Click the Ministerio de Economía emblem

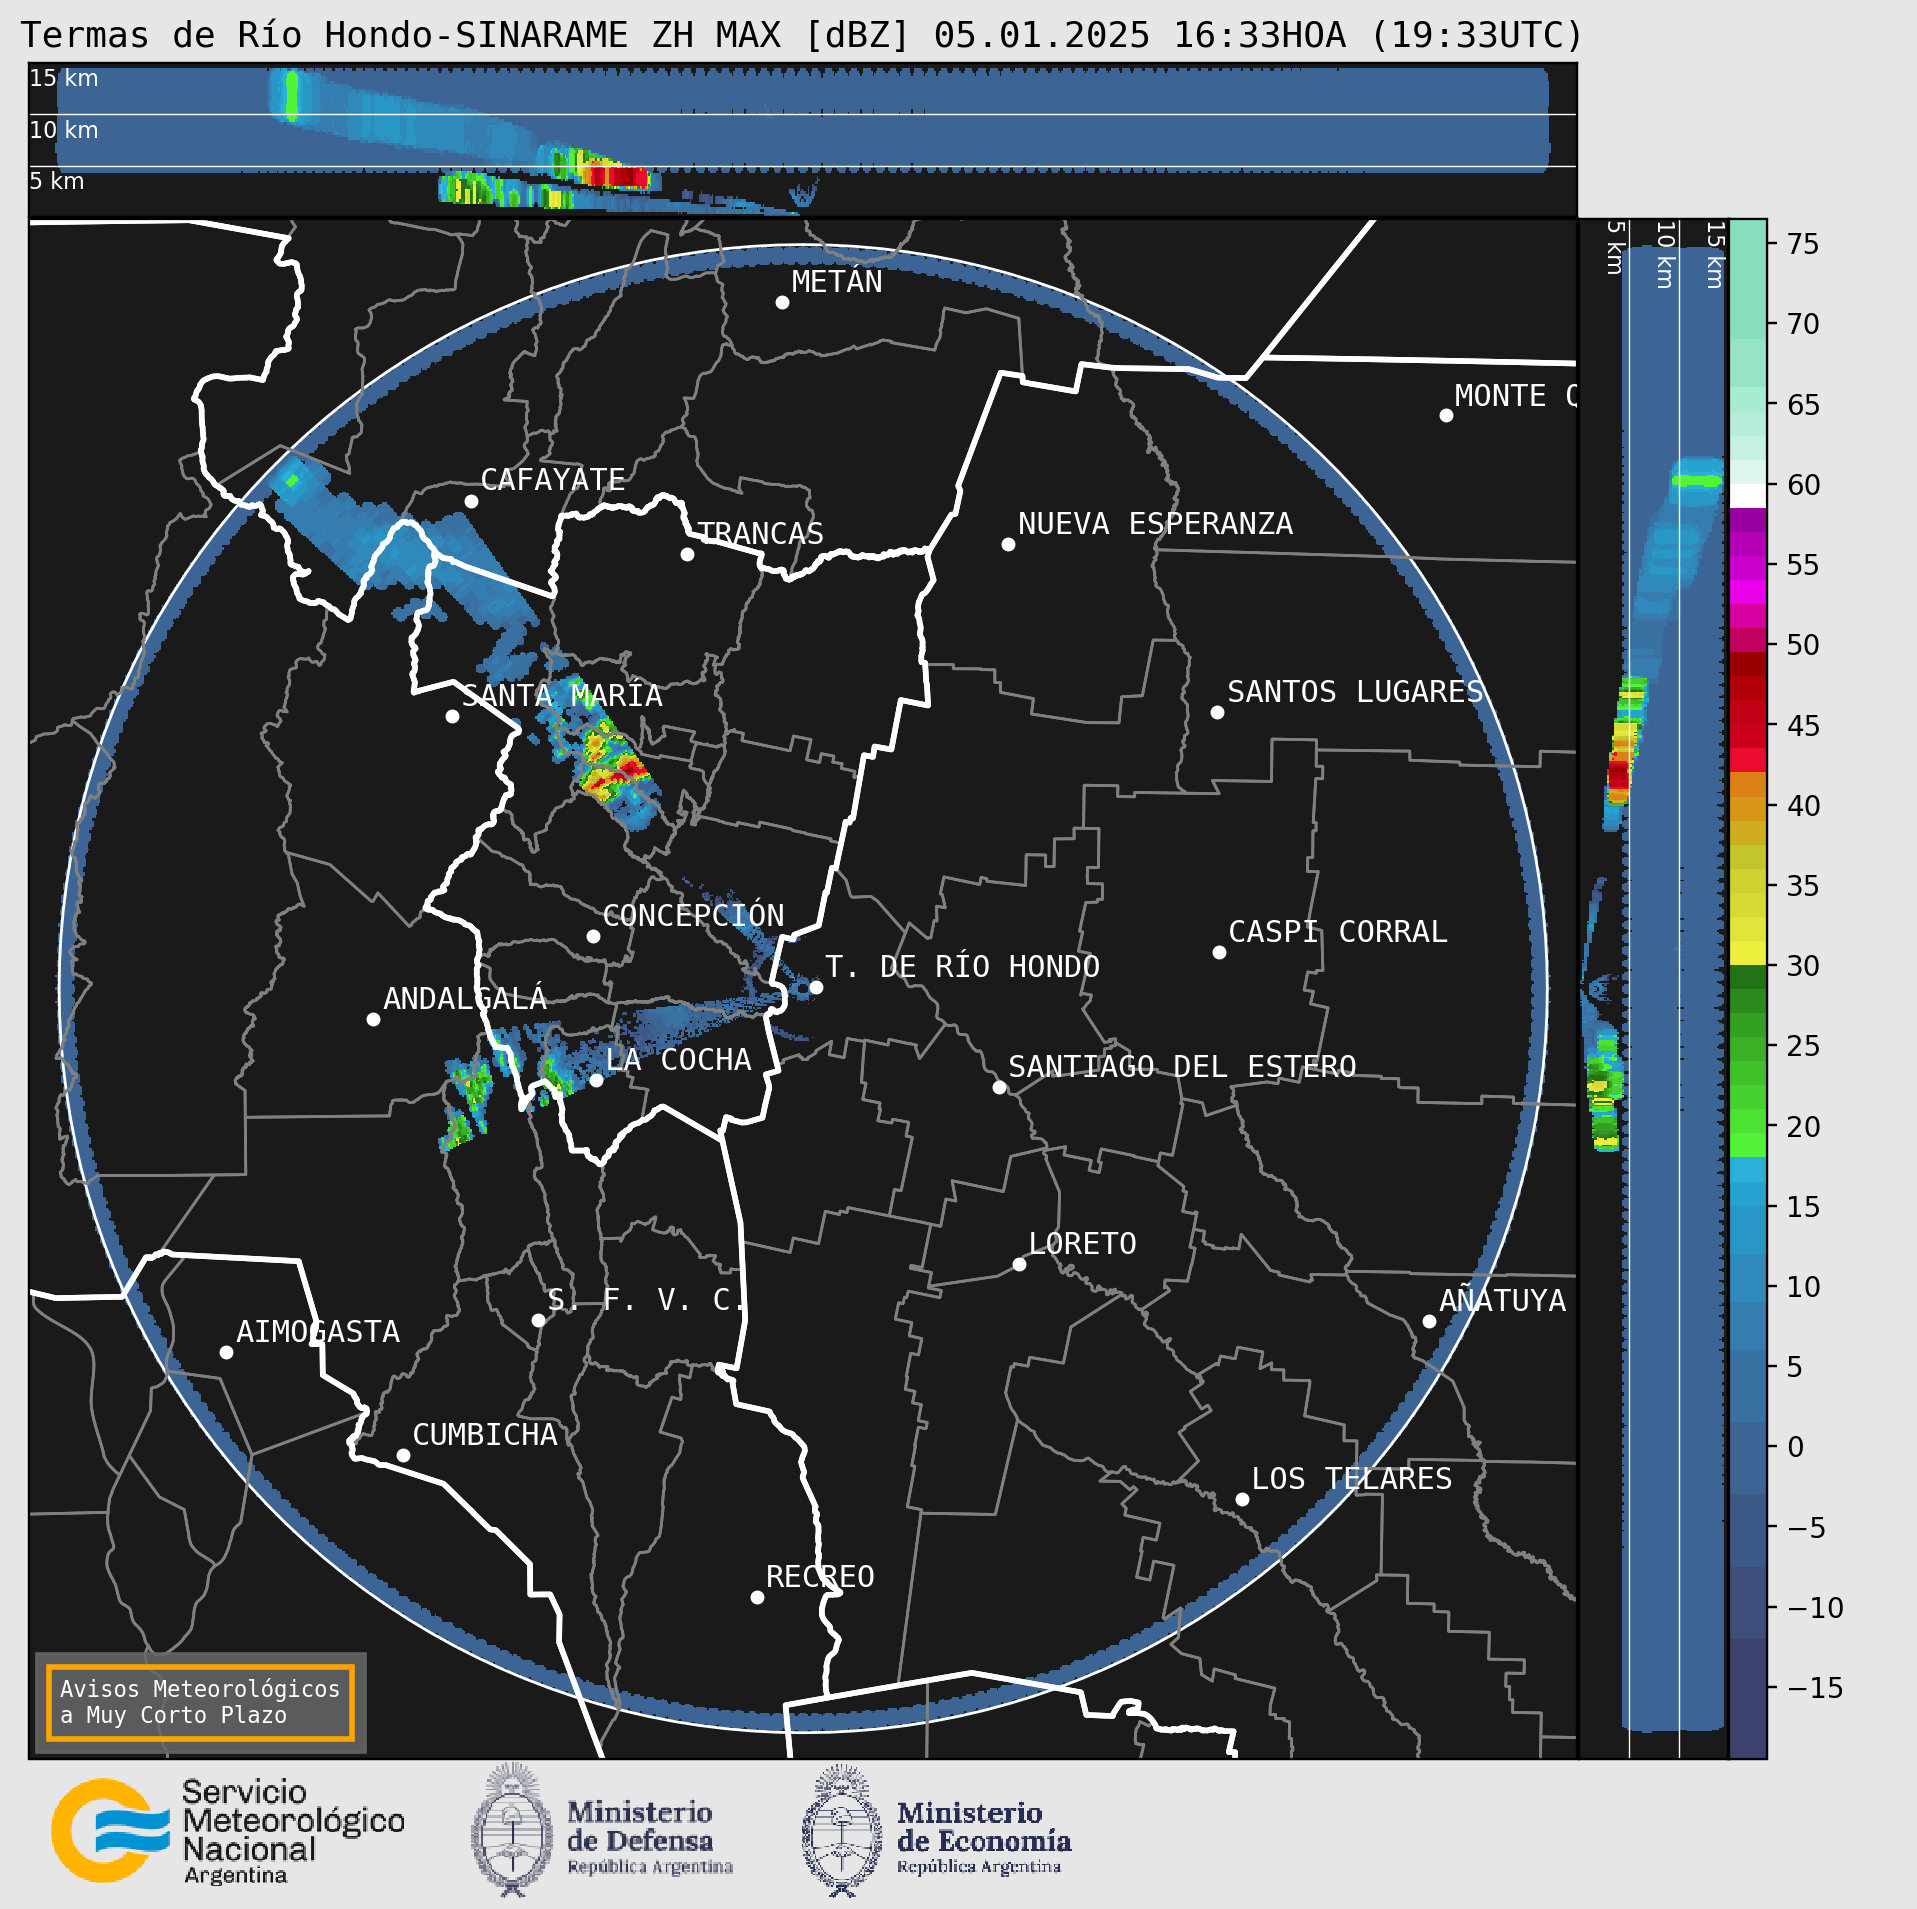click(842, 1830)
